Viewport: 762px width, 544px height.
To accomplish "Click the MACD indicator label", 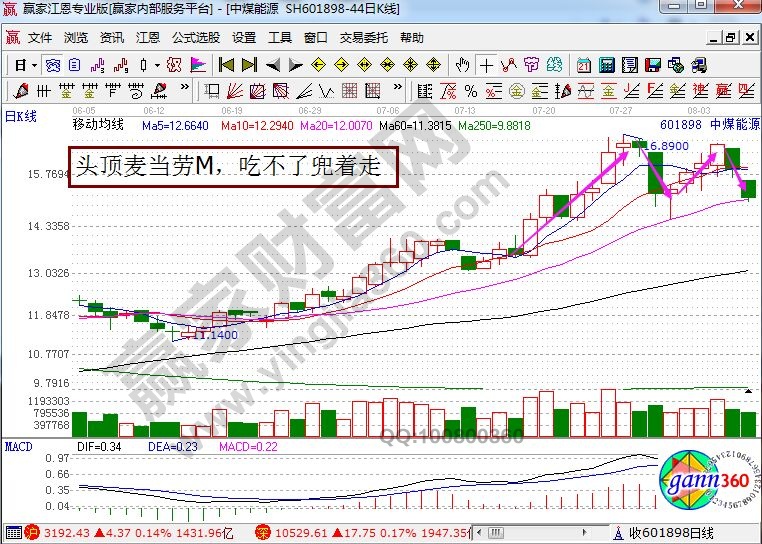I will point(18,445).
